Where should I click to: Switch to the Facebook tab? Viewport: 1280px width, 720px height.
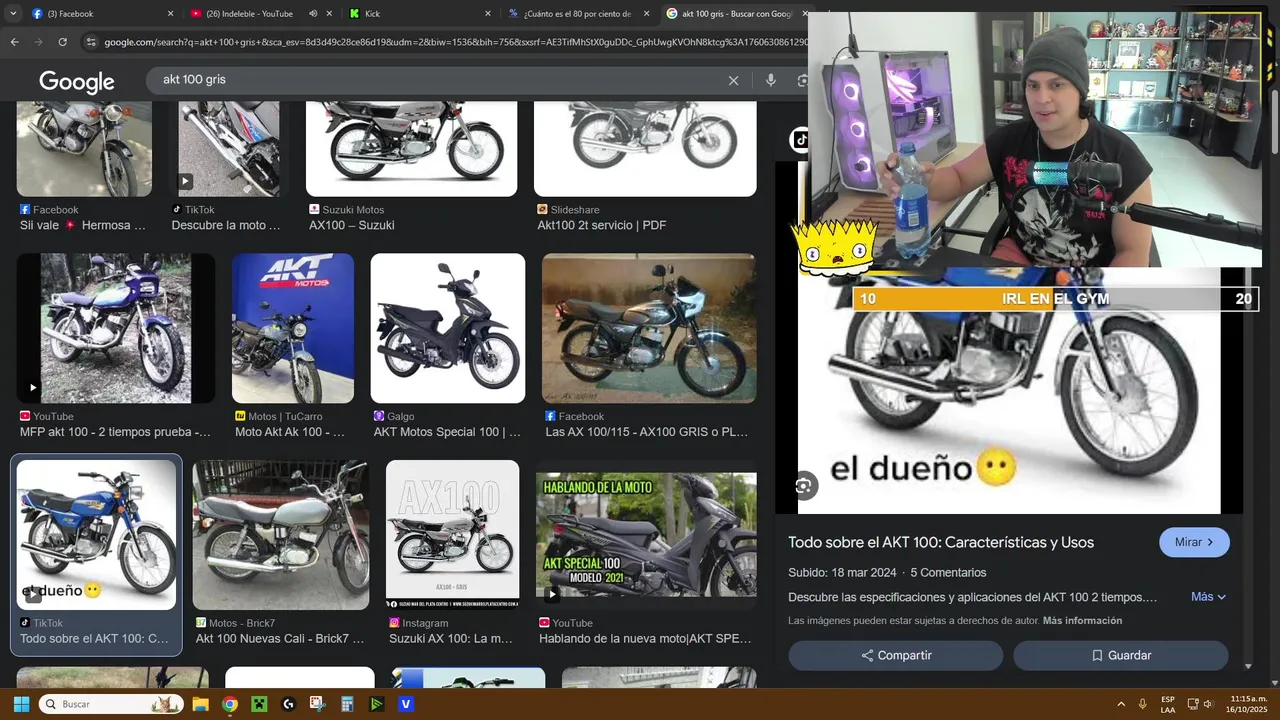(x=98, y=14)
